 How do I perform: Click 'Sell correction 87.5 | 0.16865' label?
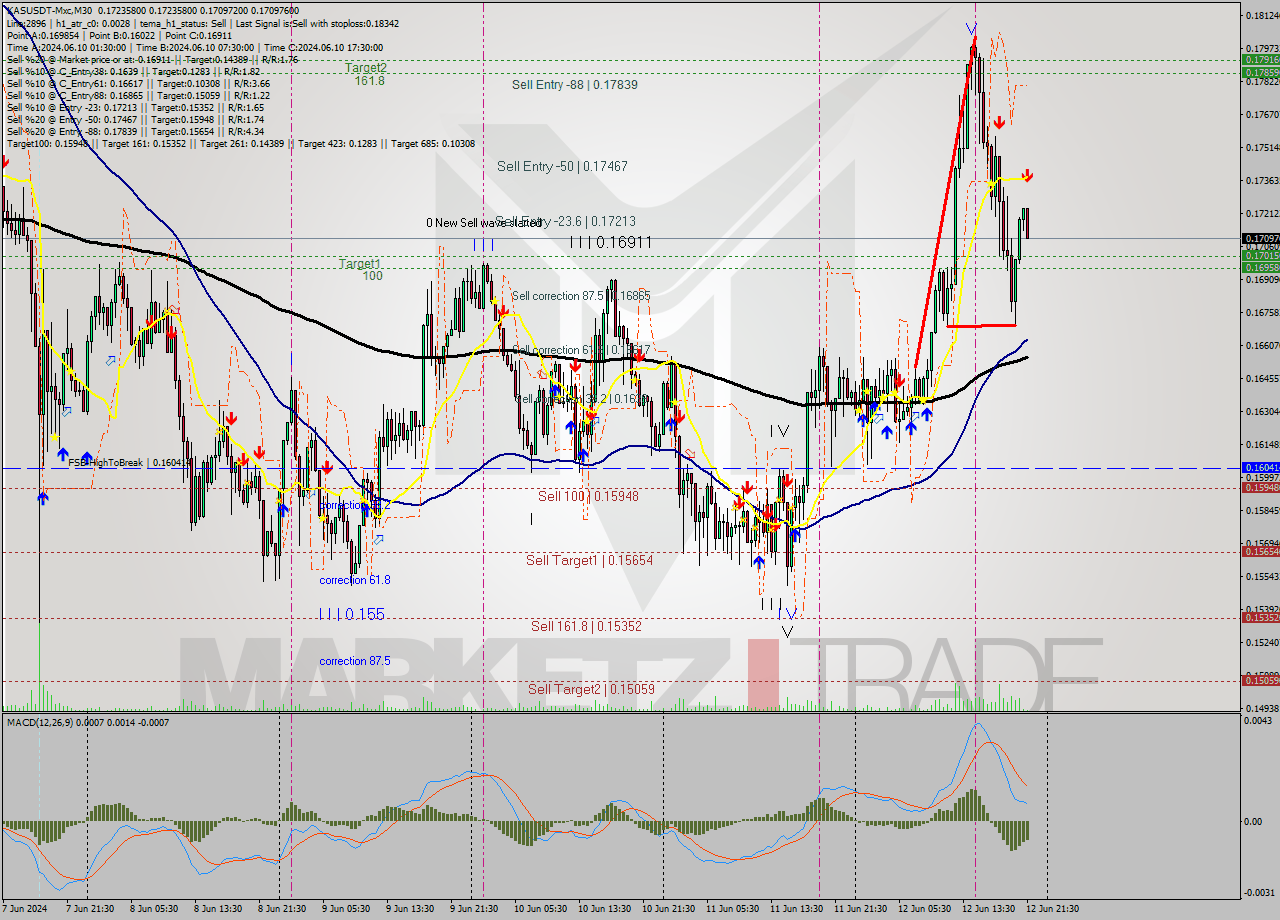(x=581, y=296)
